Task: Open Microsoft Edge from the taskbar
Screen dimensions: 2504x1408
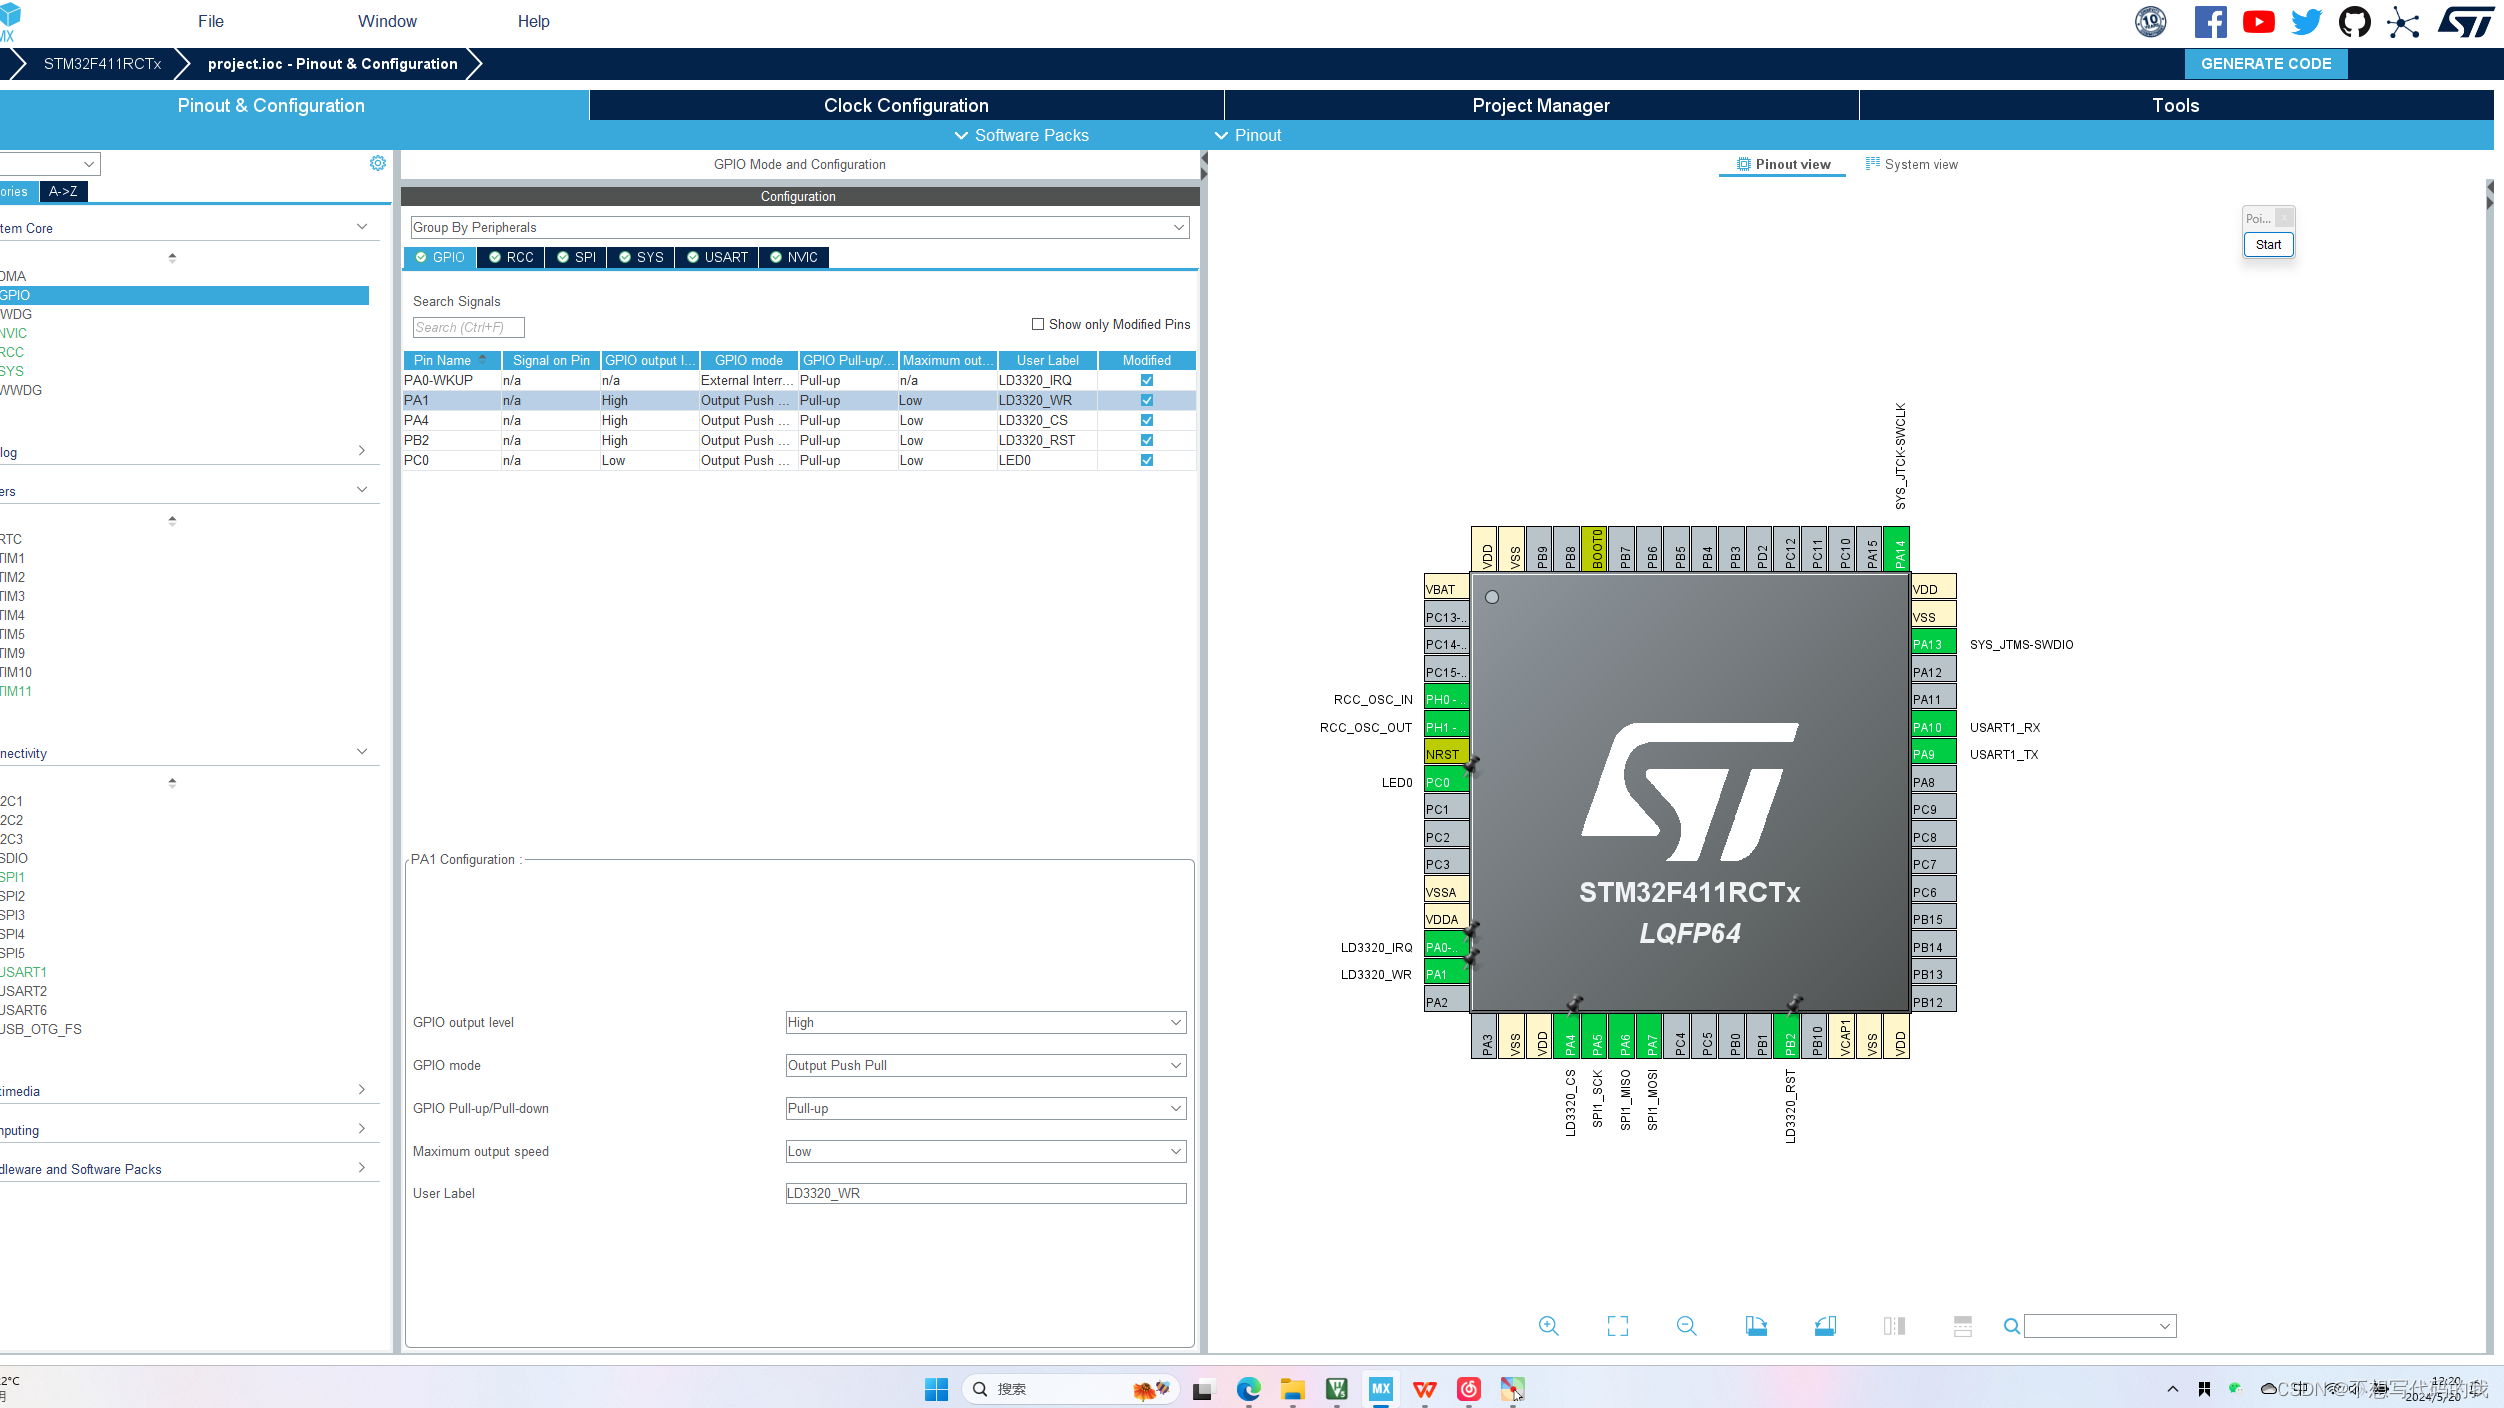Action: (1248, 1389)
